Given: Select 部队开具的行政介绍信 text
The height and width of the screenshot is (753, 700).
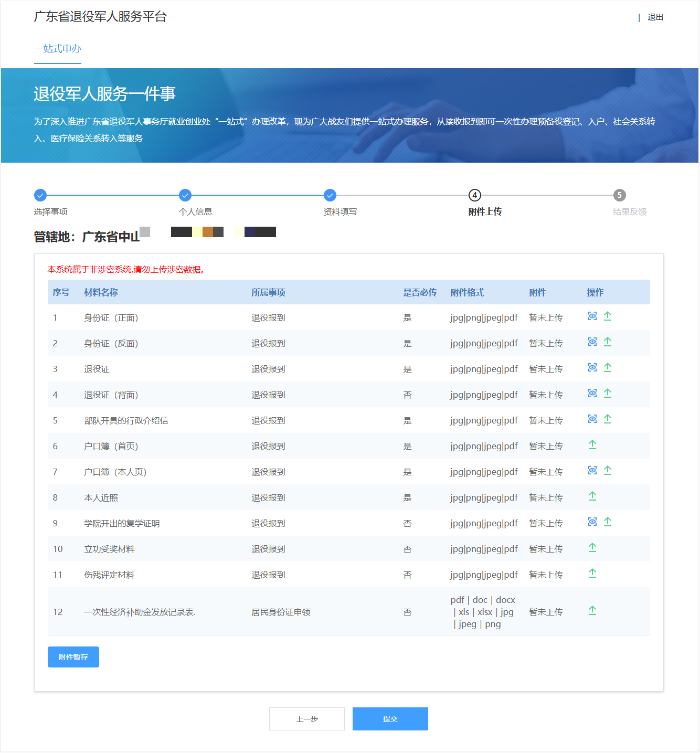Looking at the screenshot, I should click(x=126, y=421).
